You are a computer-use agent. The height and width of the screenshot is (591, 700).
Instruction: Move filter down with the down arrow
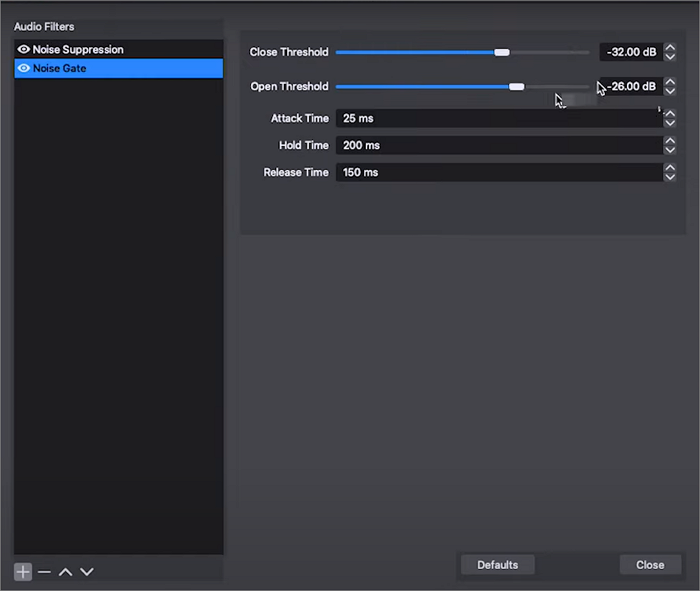point(87,571)
